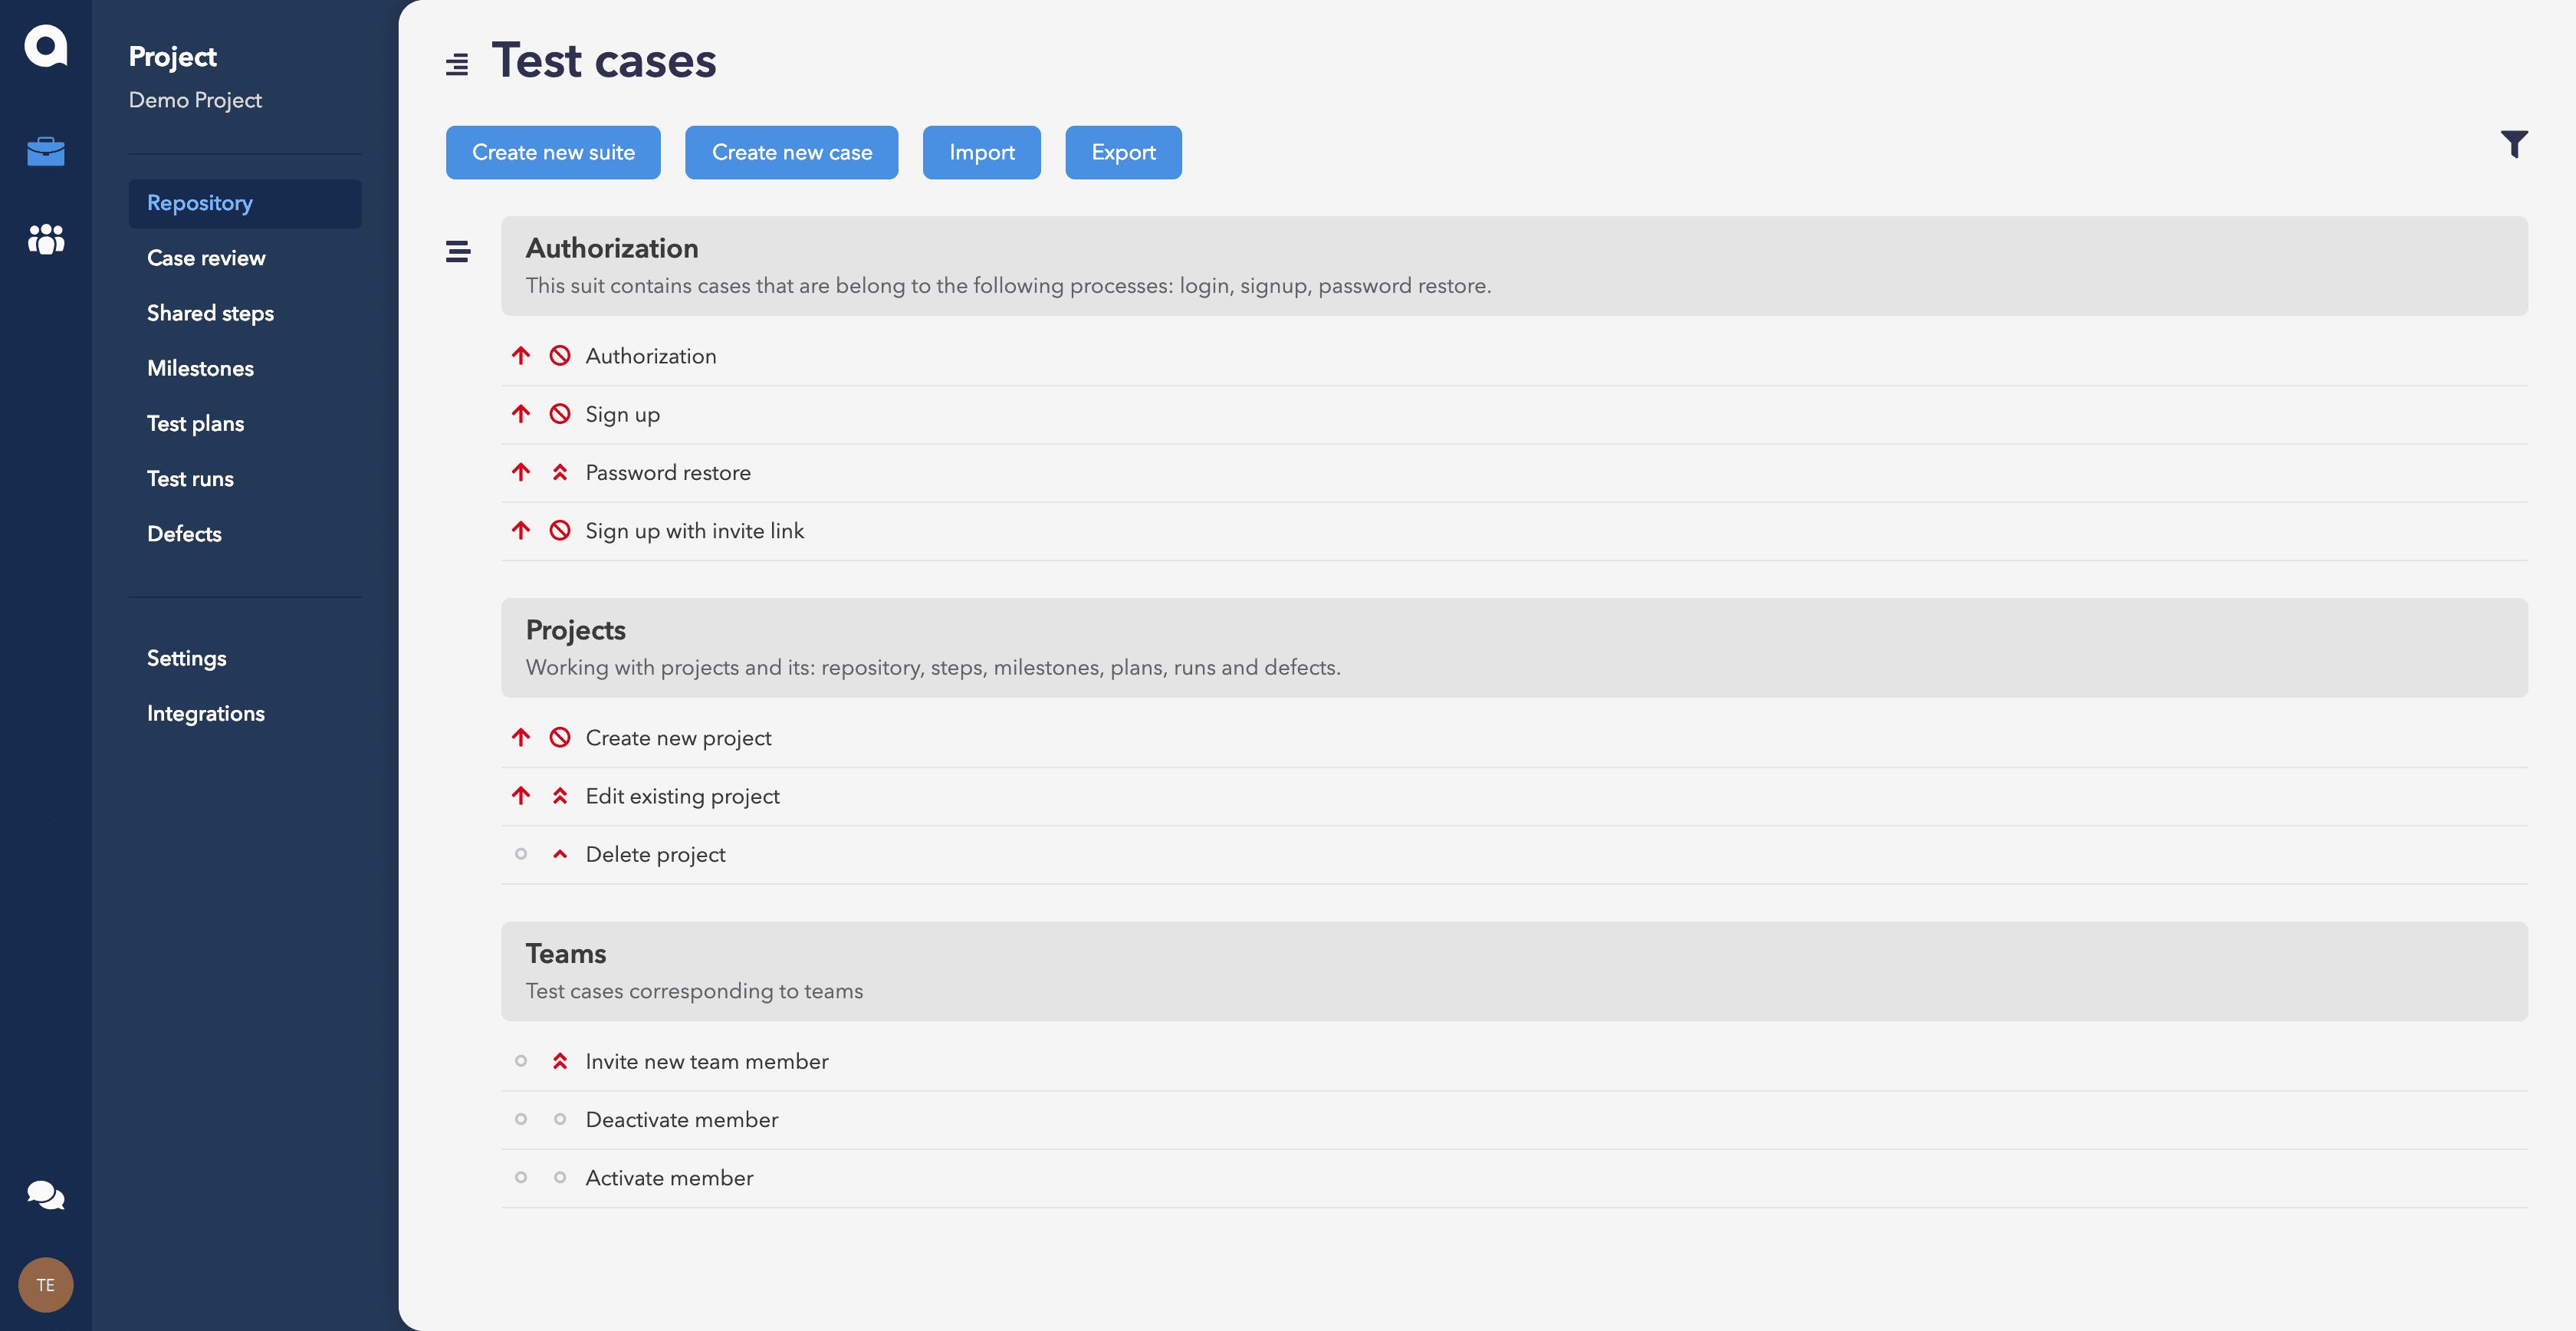Image resolution: width=2576 pixels, height=1331 pixels.
Task: Open Sign up with invite link case
Action: click(x=694, y=531)
